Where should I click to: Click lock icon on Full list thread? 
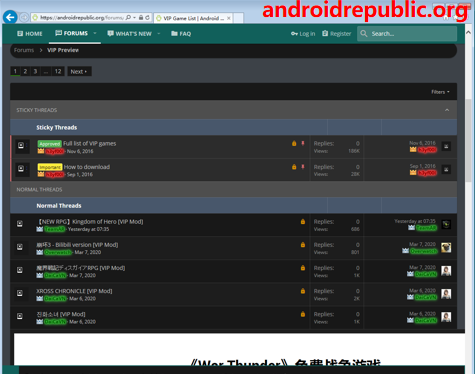(294, 143)
